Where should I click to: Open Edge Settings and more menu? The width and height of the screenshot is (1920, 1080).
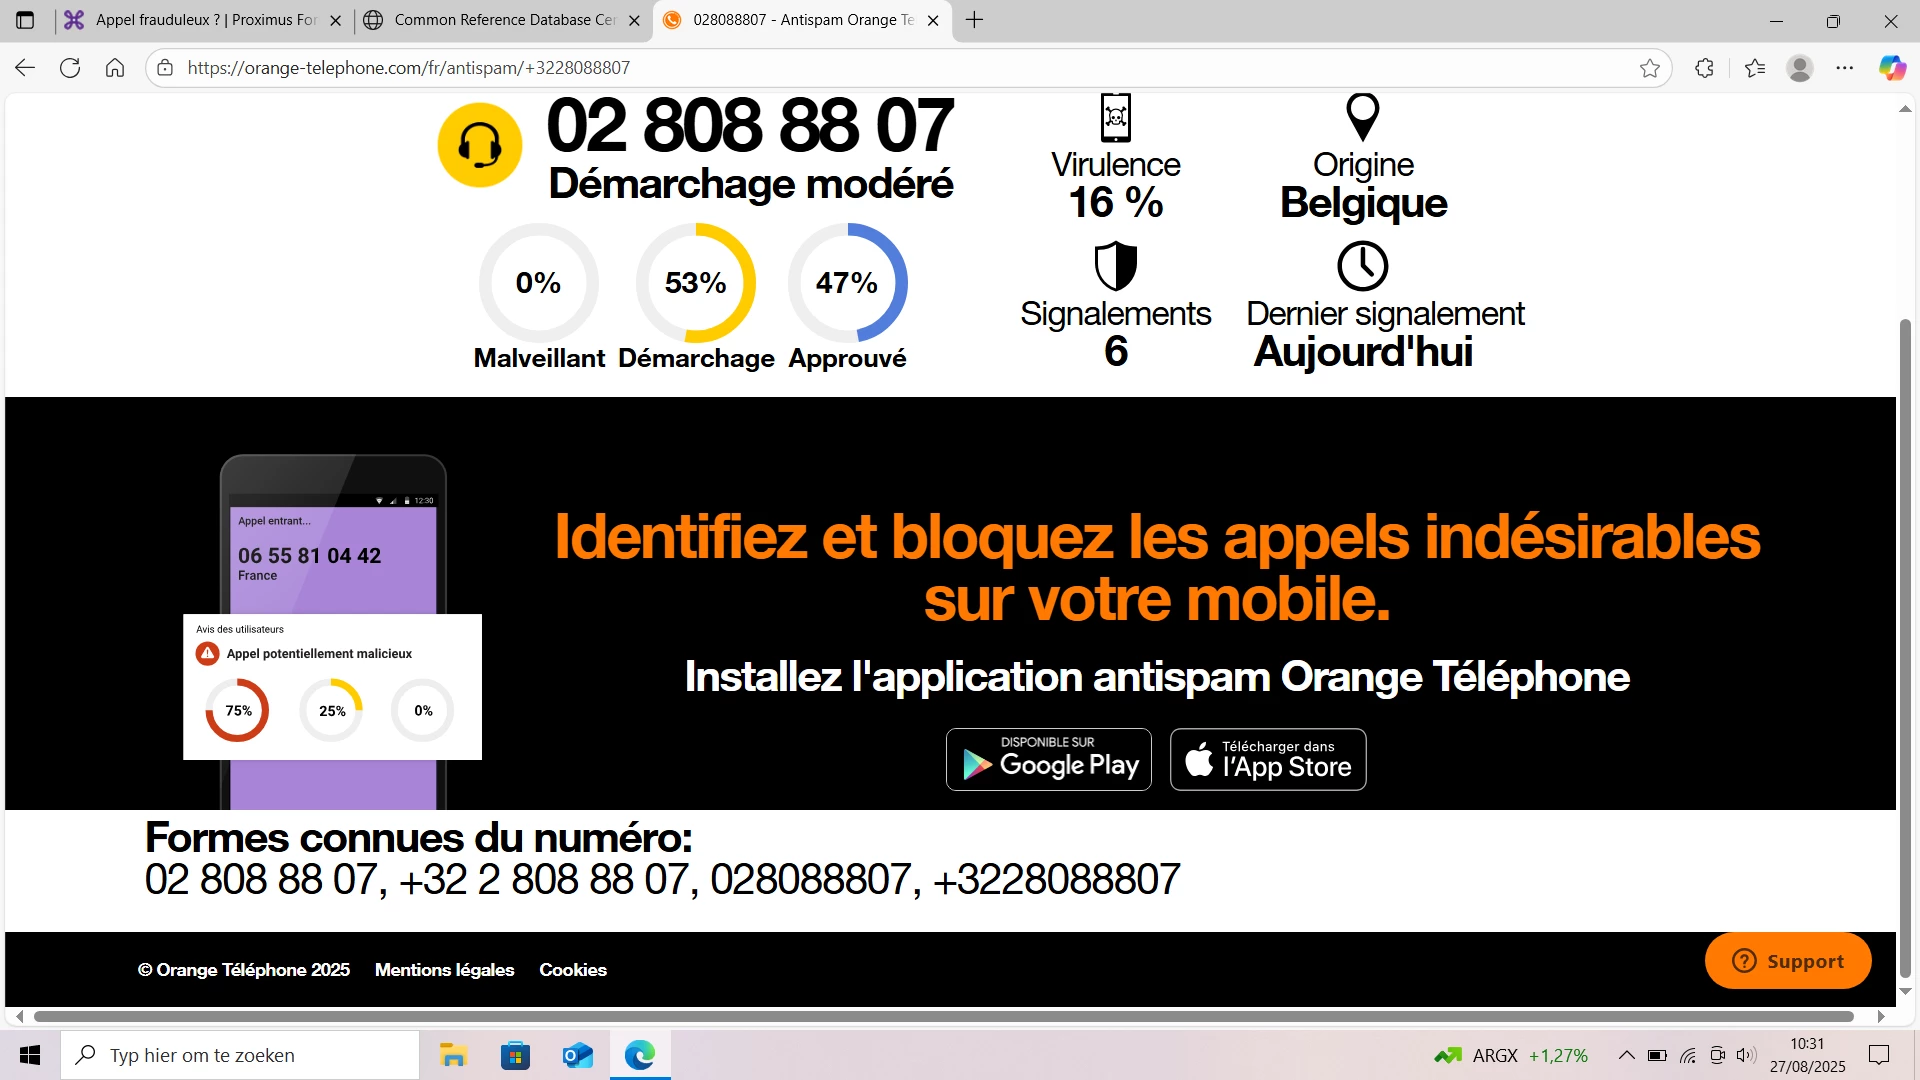1845,68
